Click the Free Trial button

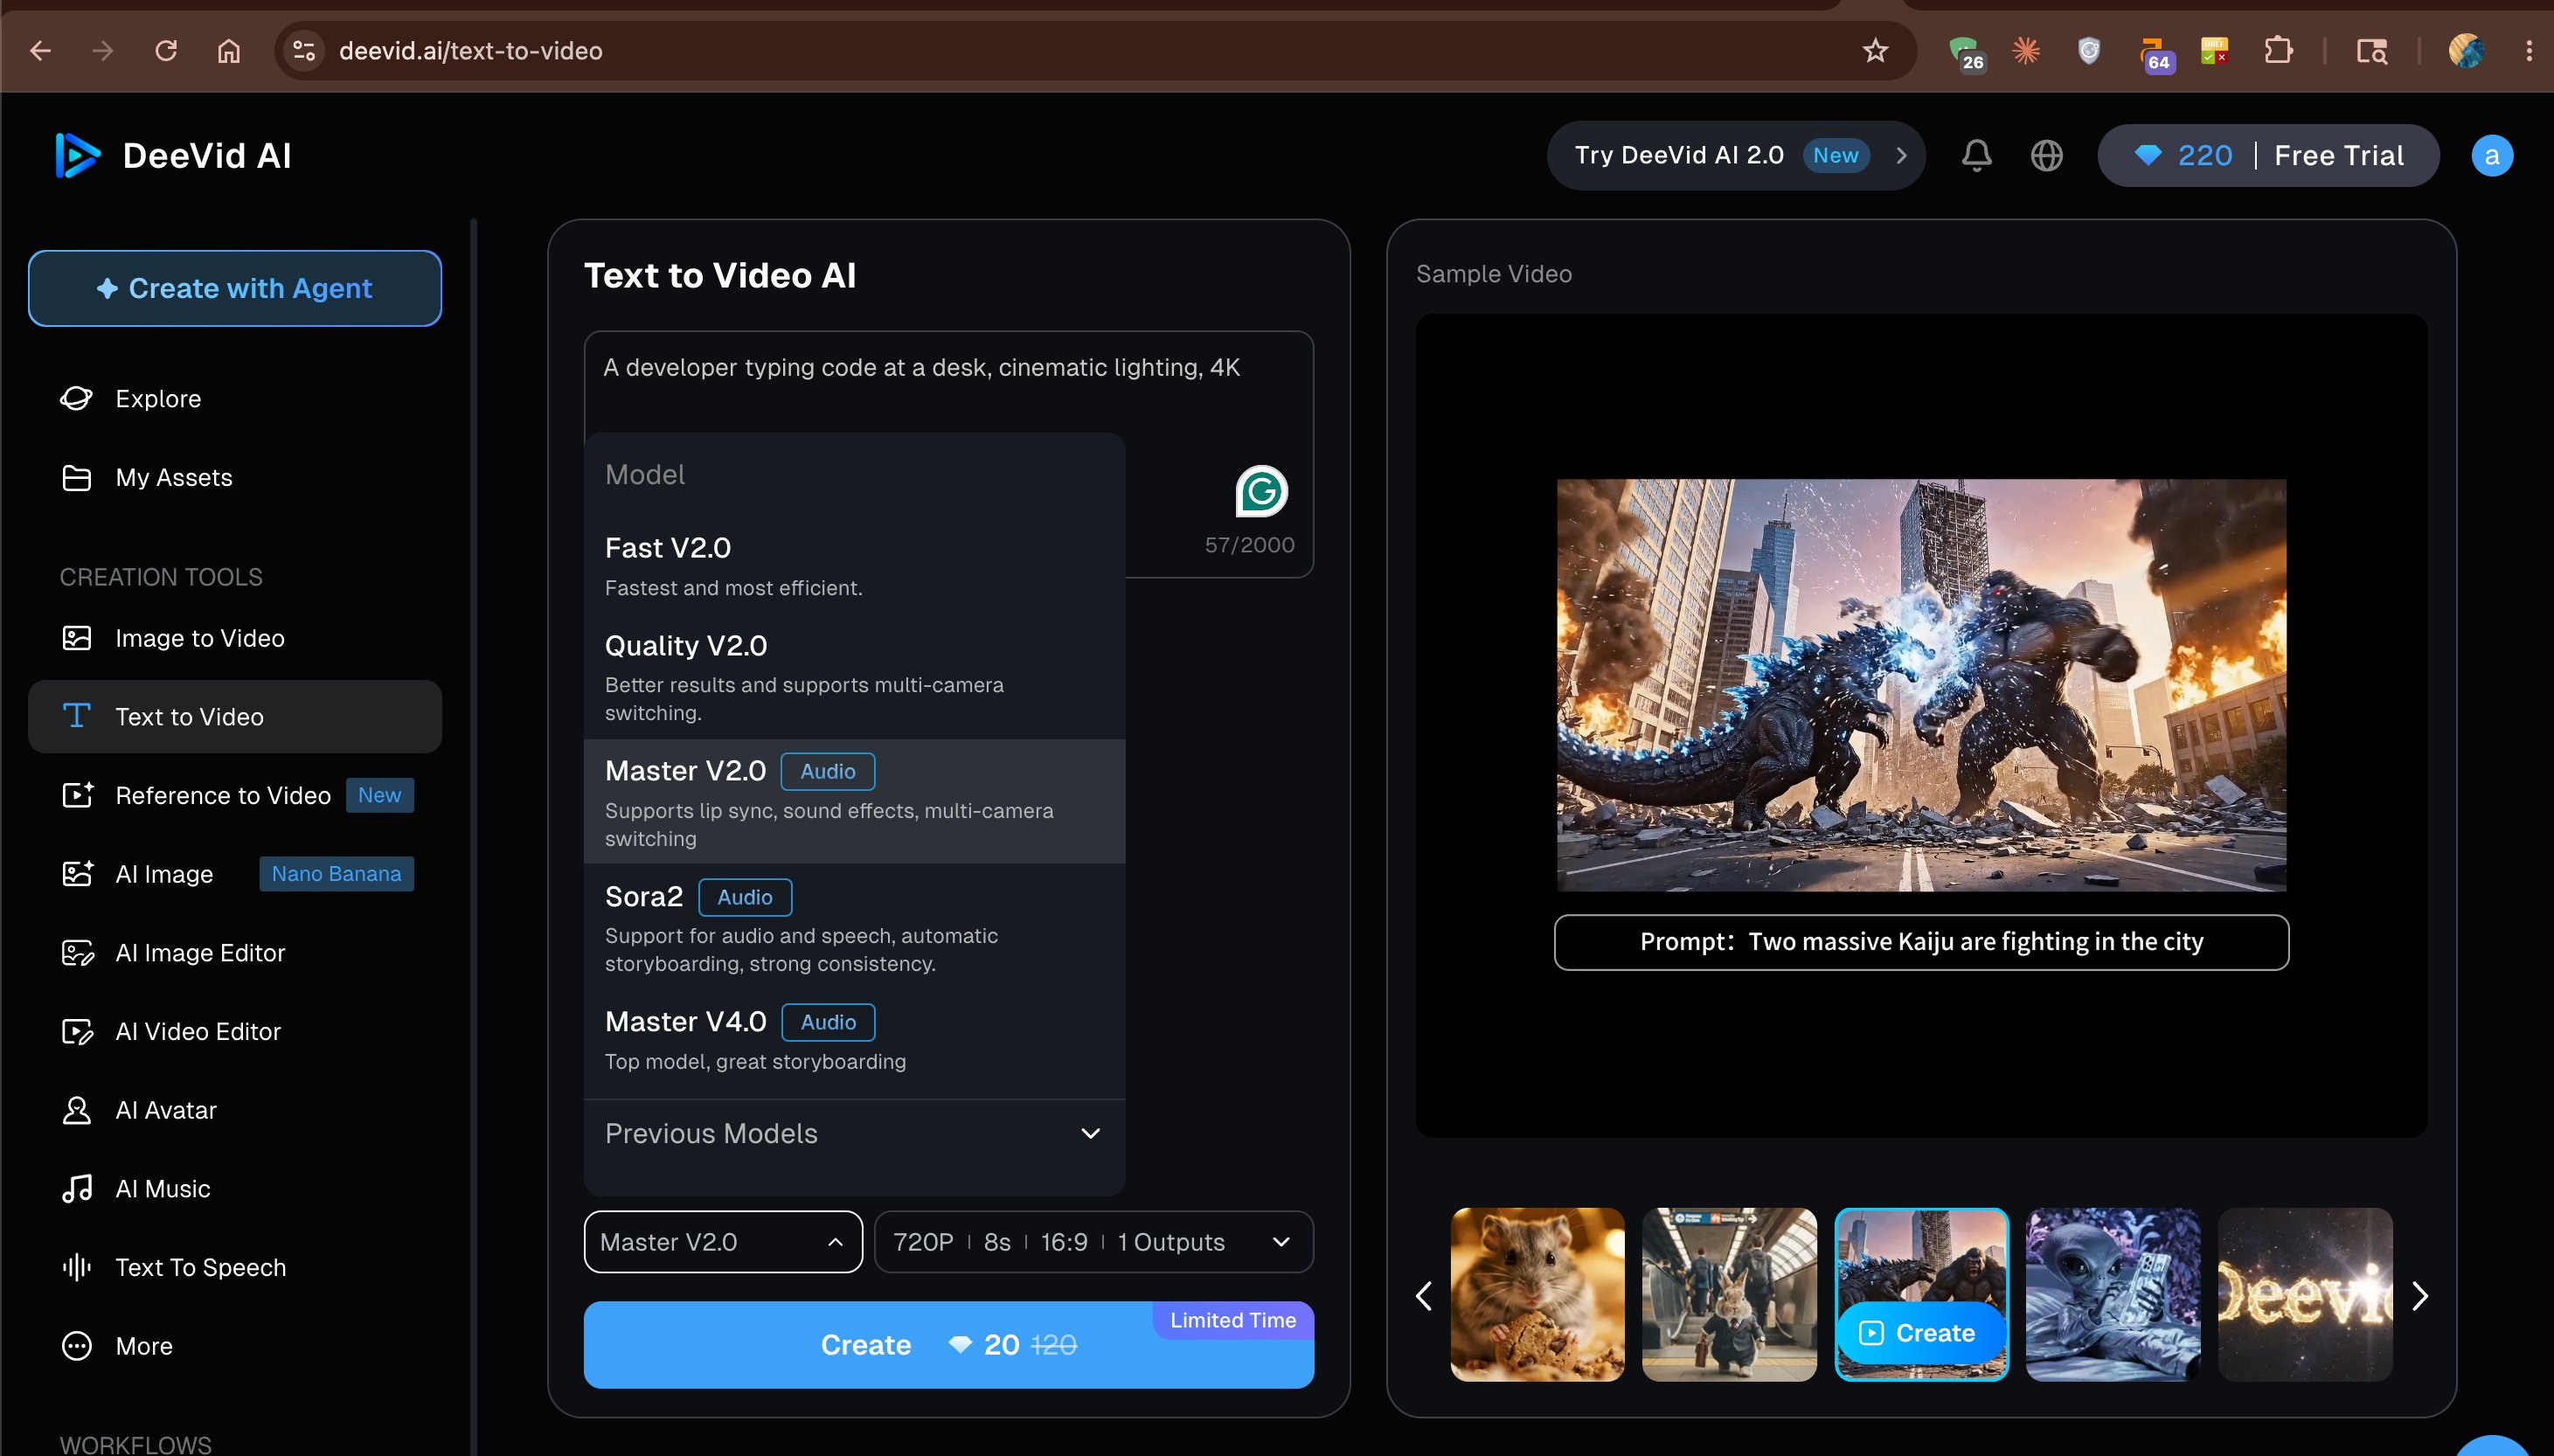point(2338,155)
